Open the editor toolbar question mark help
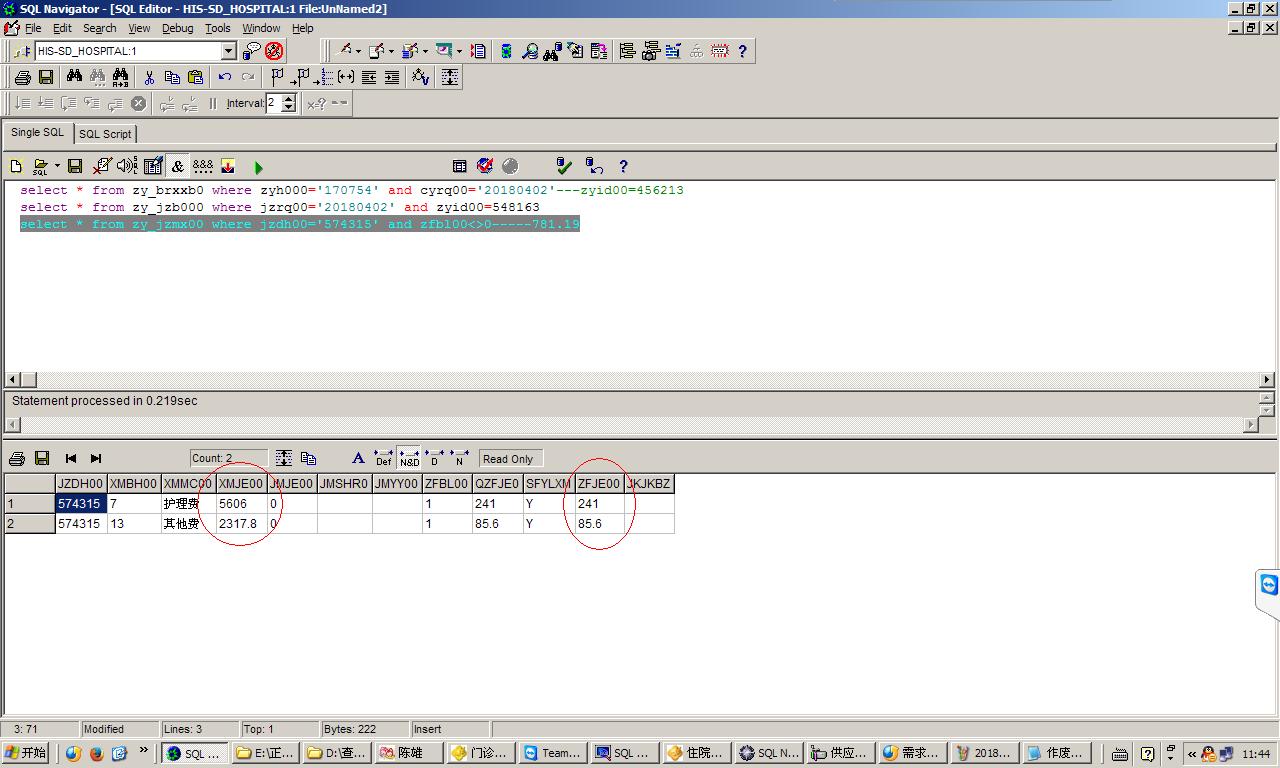 tap(623, 166)
